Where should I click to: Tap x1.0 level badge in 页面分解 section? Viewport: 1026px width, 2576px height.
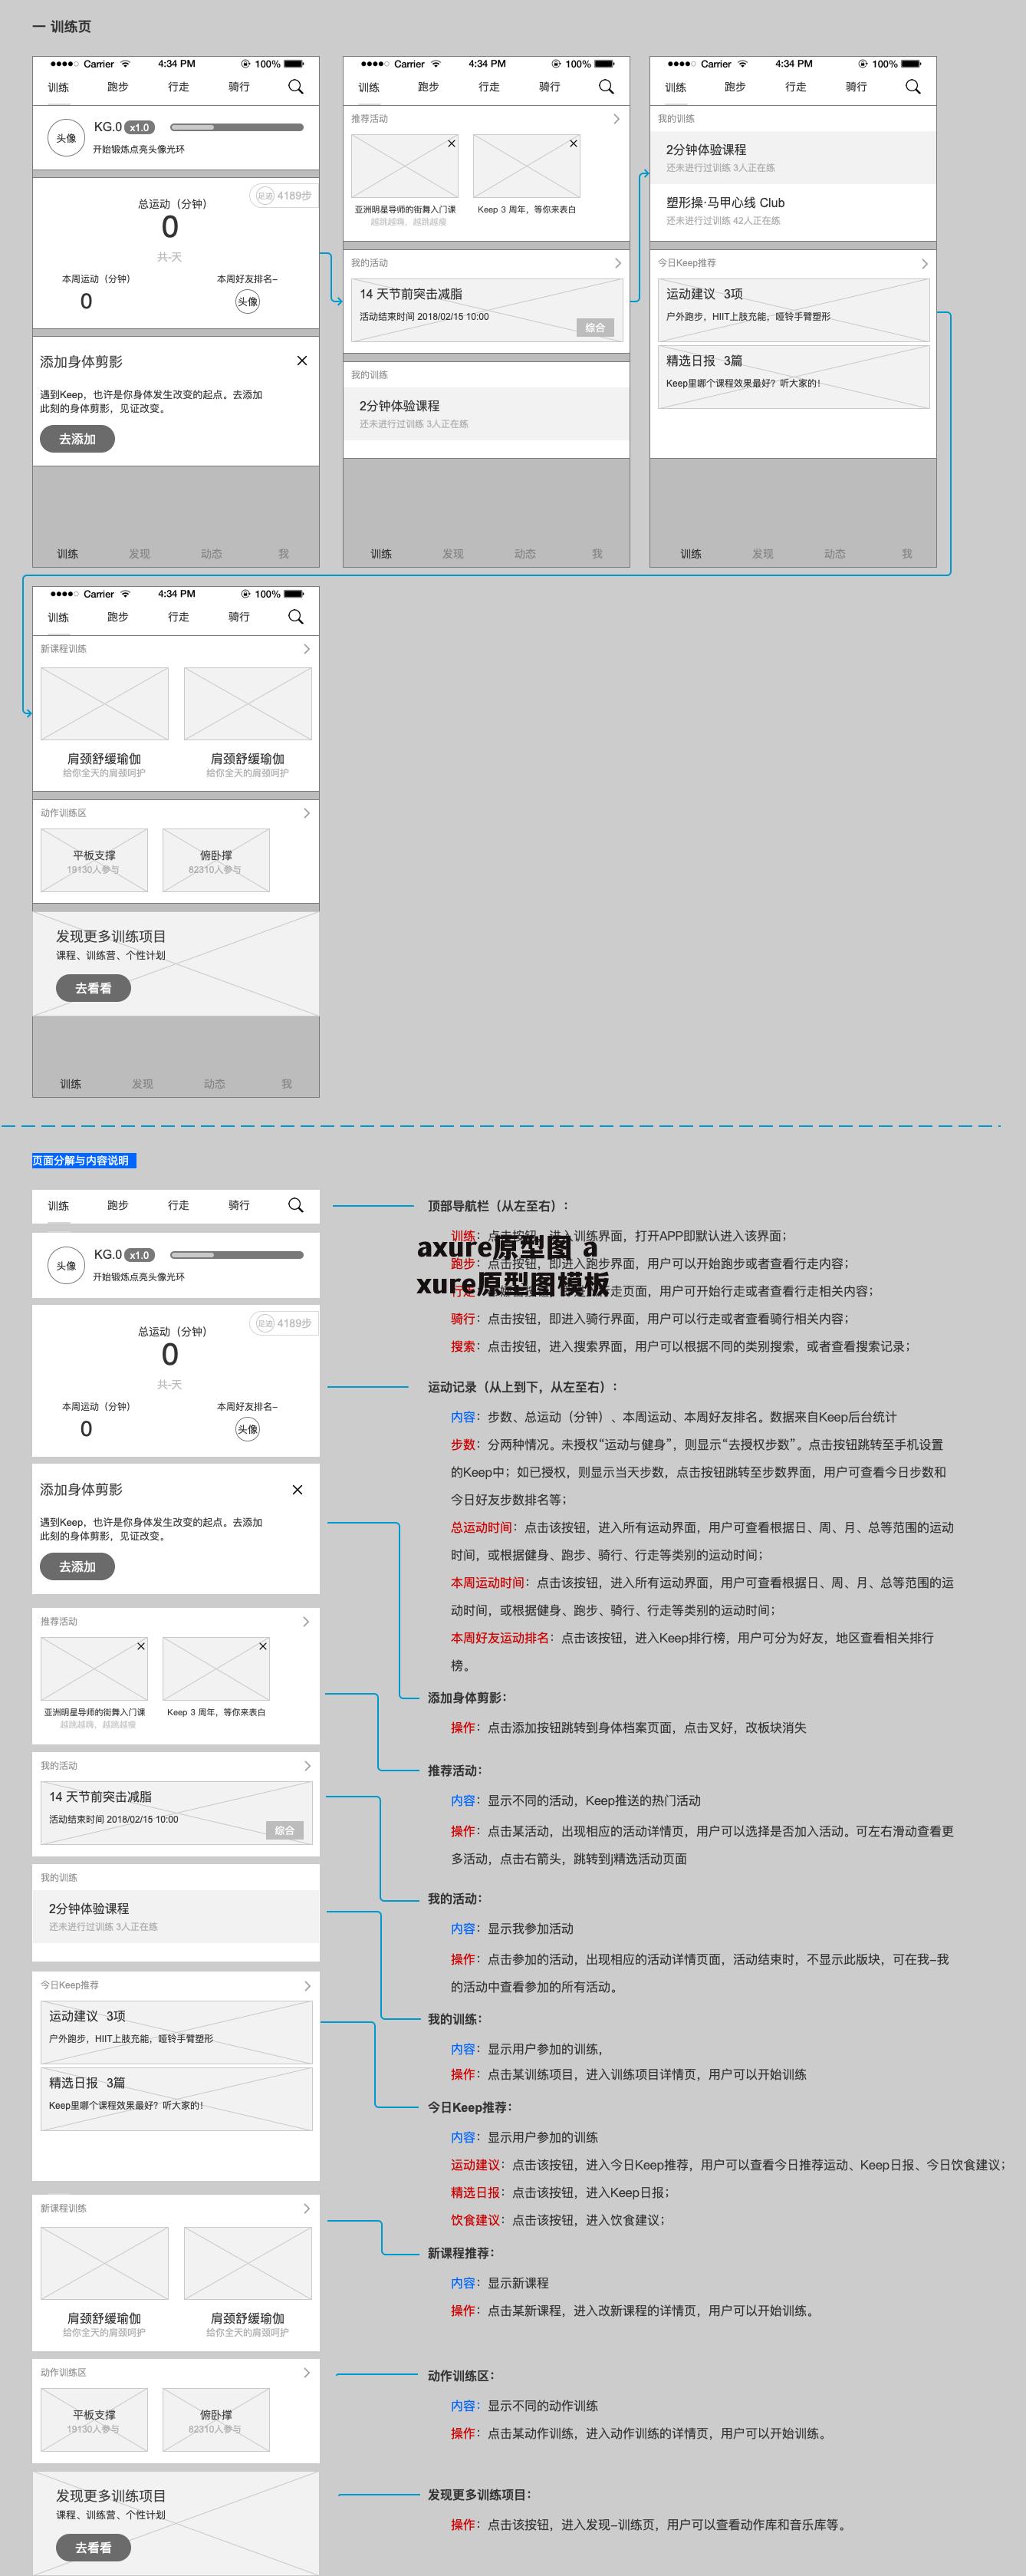coord(139,1255)
